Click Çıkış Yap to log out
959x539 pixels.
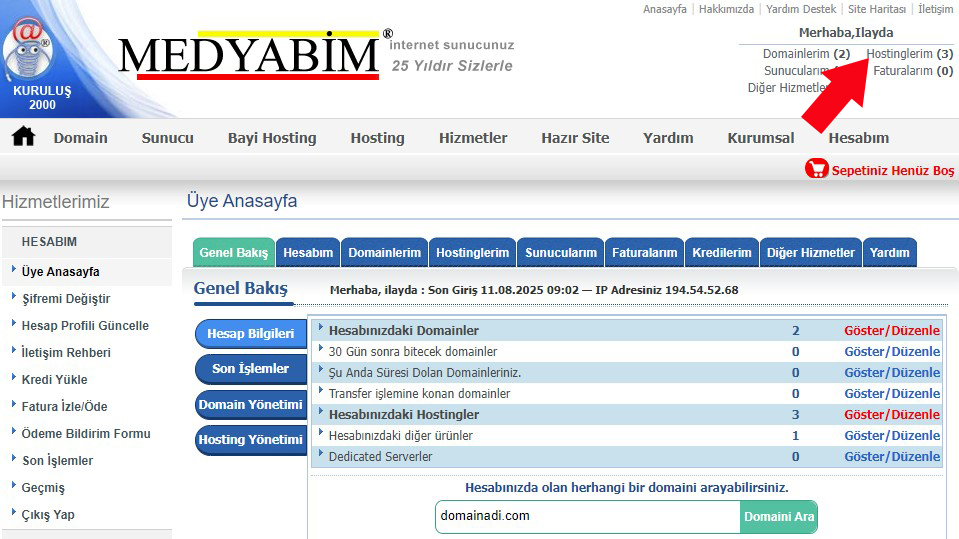click(48, 515)
